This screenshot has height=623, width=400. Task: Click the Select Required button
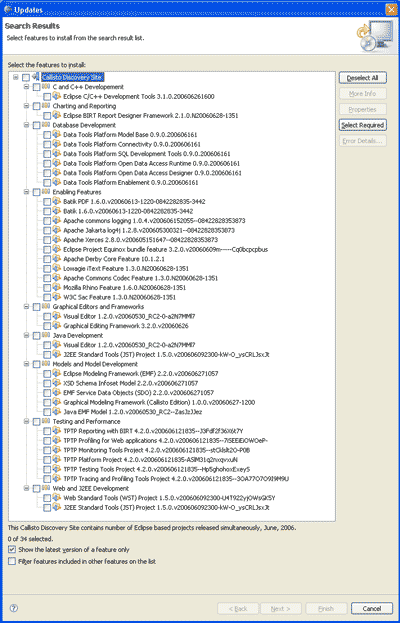[x=363, y=125]
